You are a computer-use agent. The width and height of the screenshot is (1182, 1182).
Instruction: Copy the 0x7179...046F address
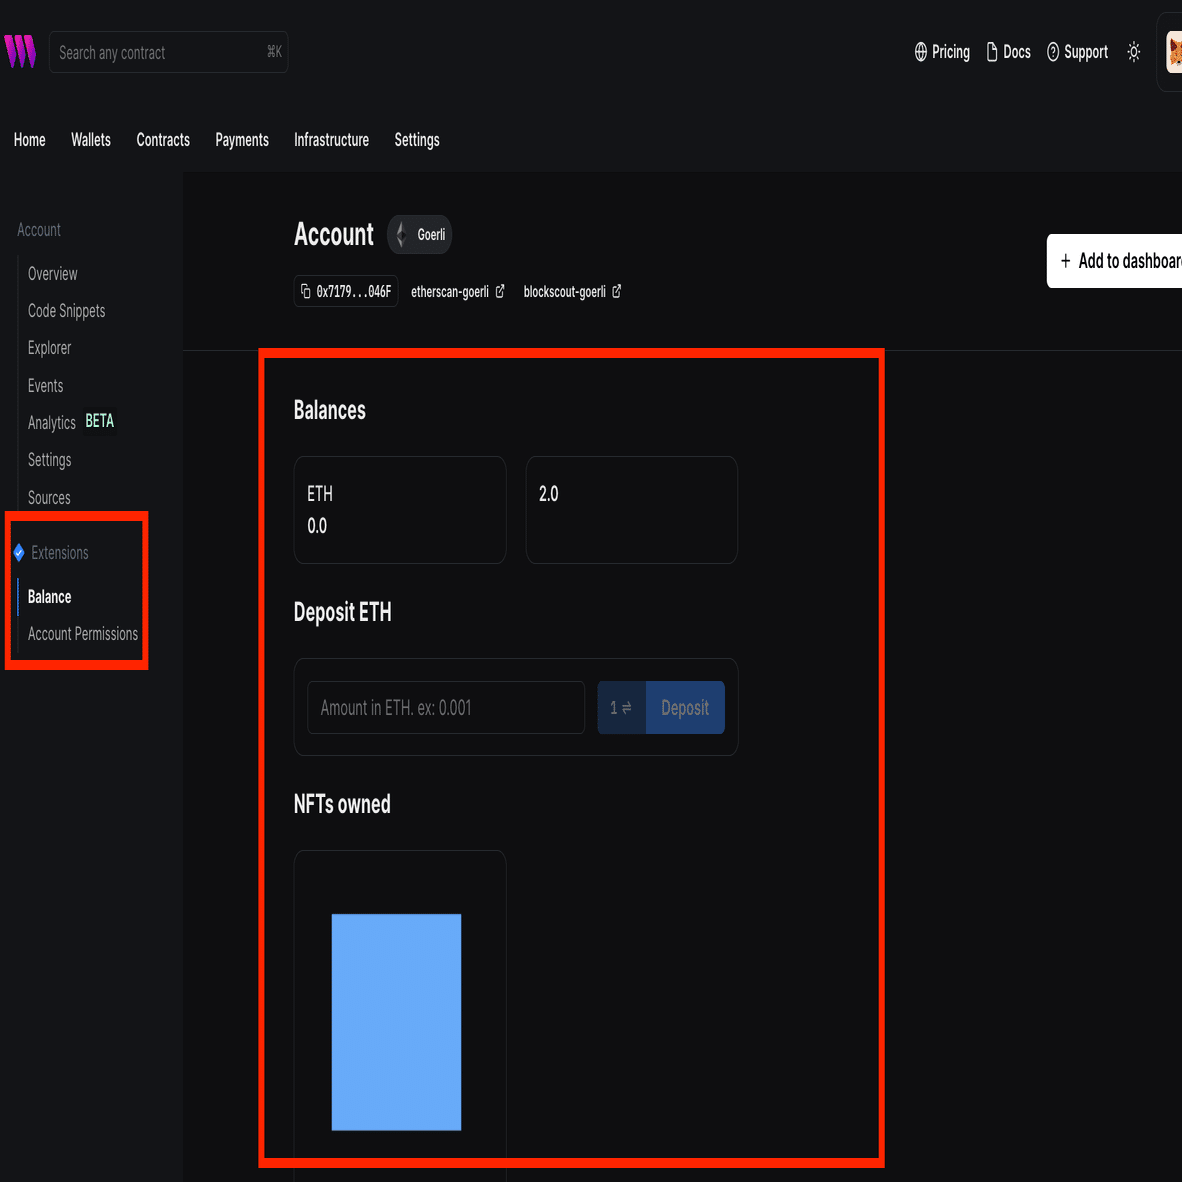coord(346,291)
